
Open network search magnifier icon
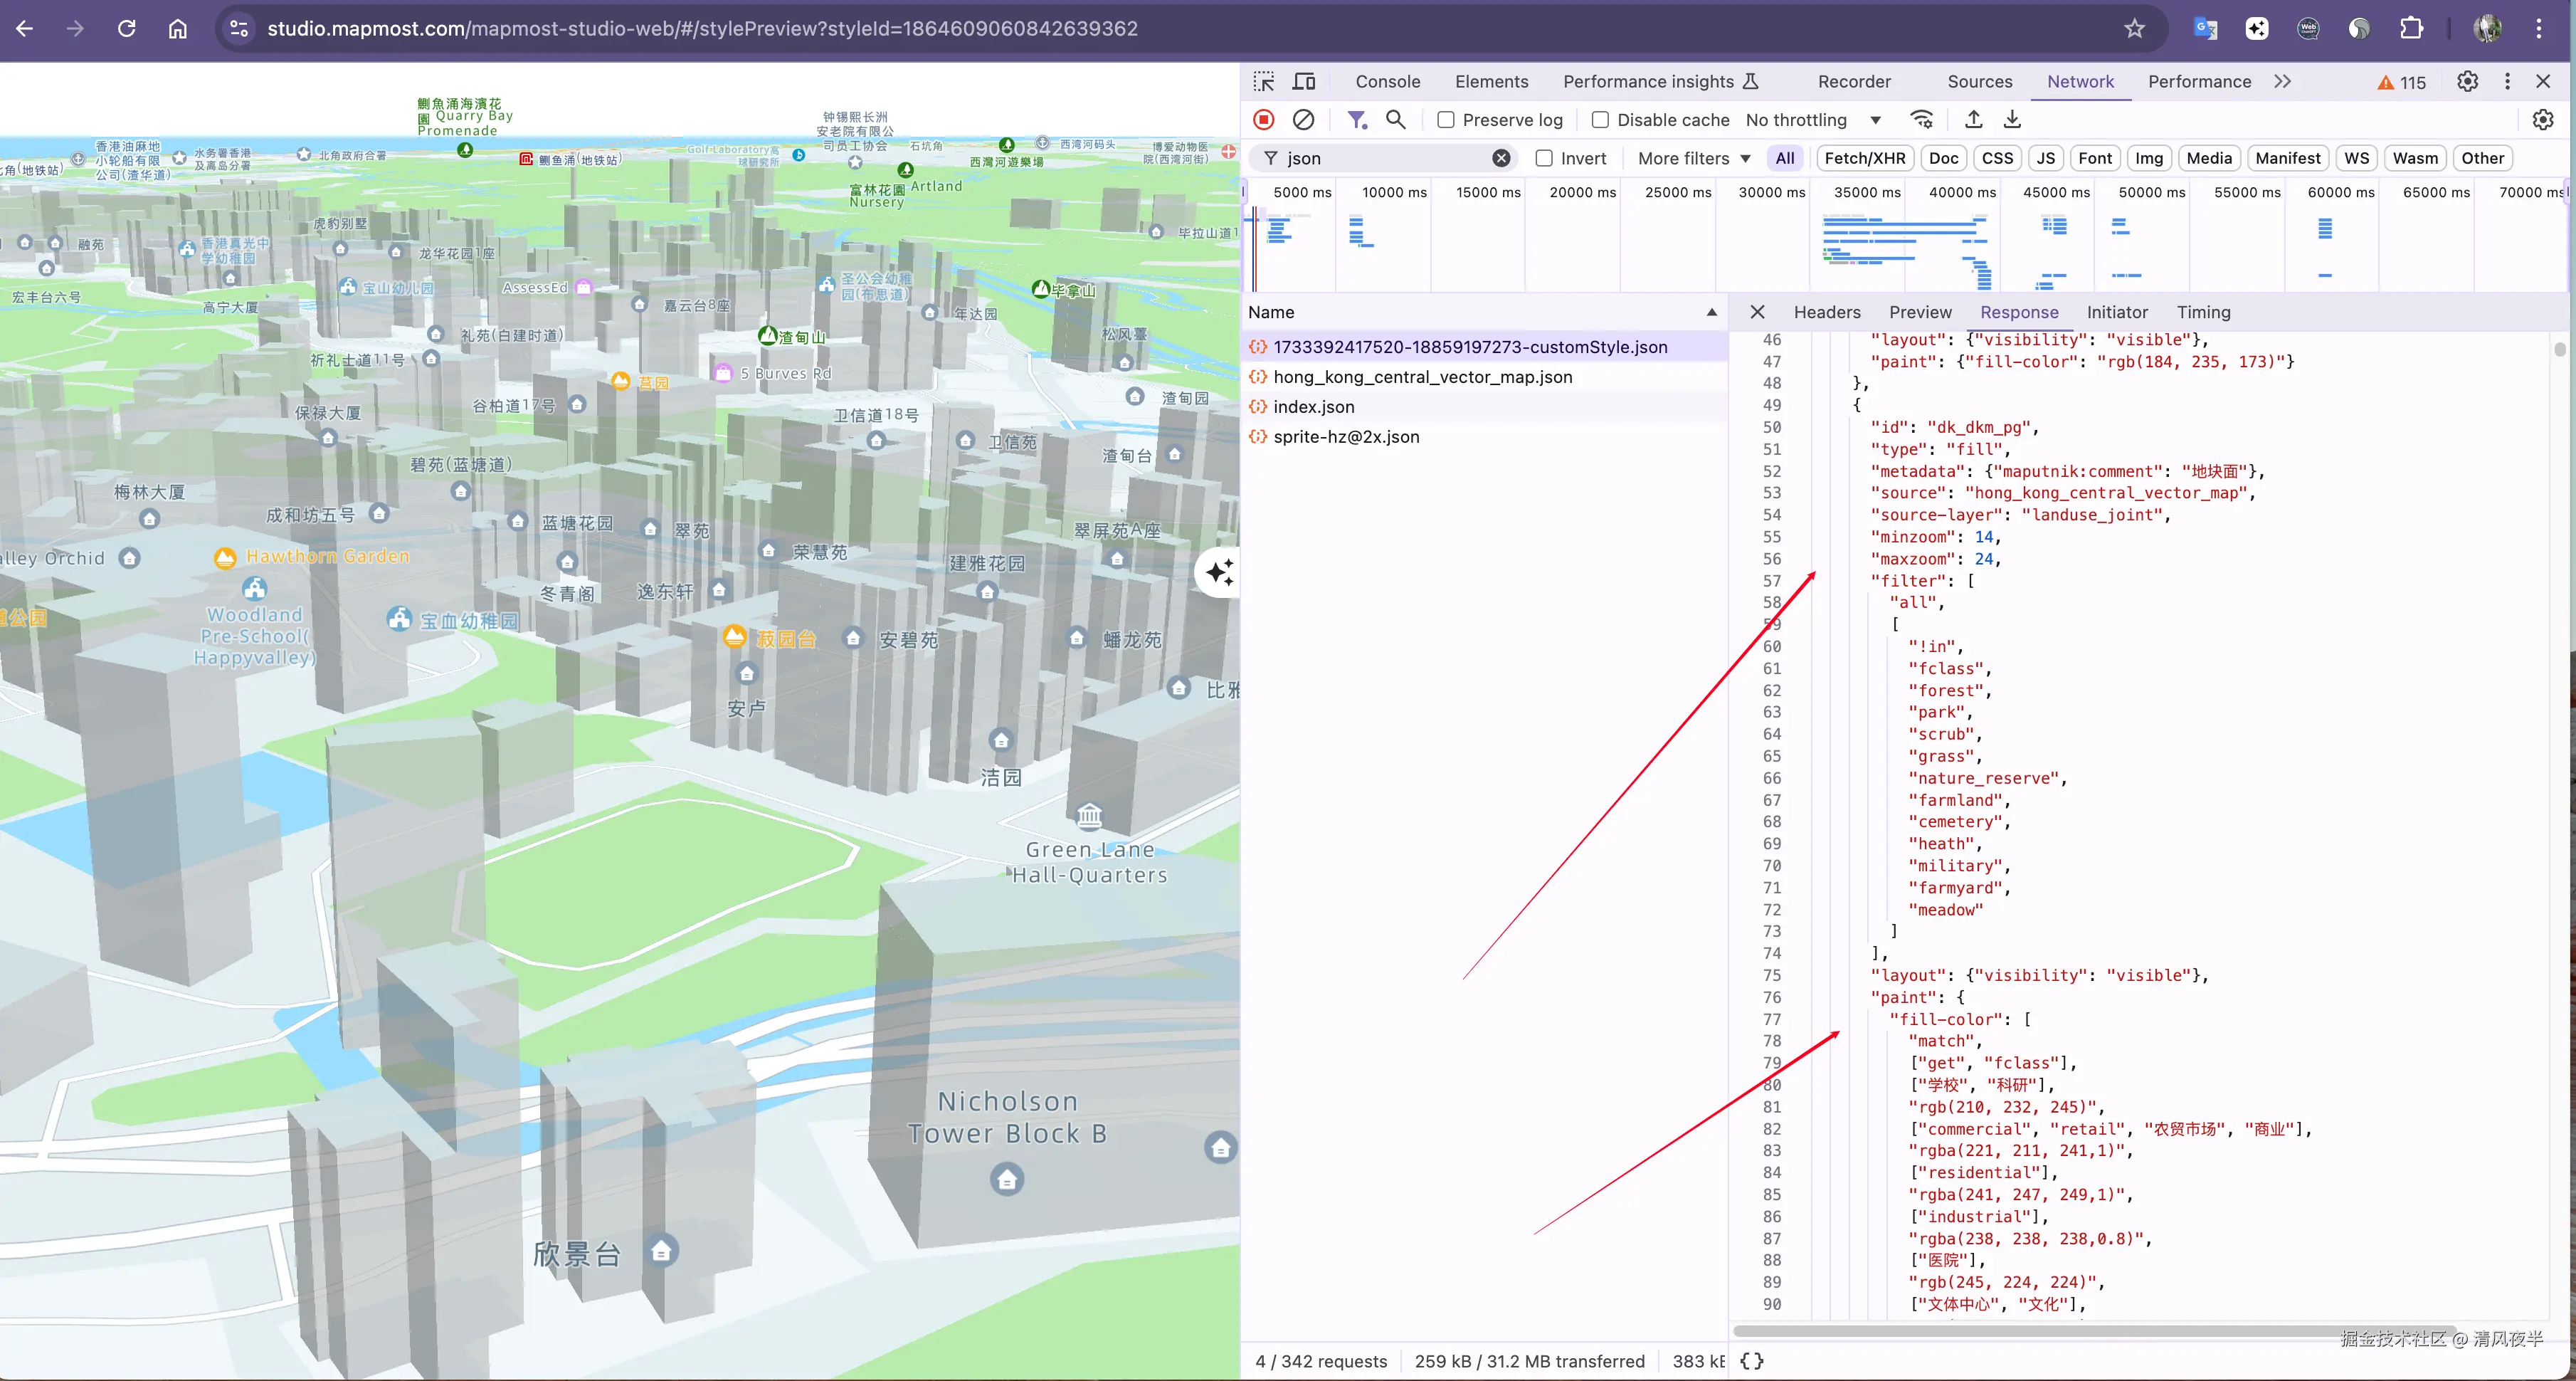point(1395,120)
